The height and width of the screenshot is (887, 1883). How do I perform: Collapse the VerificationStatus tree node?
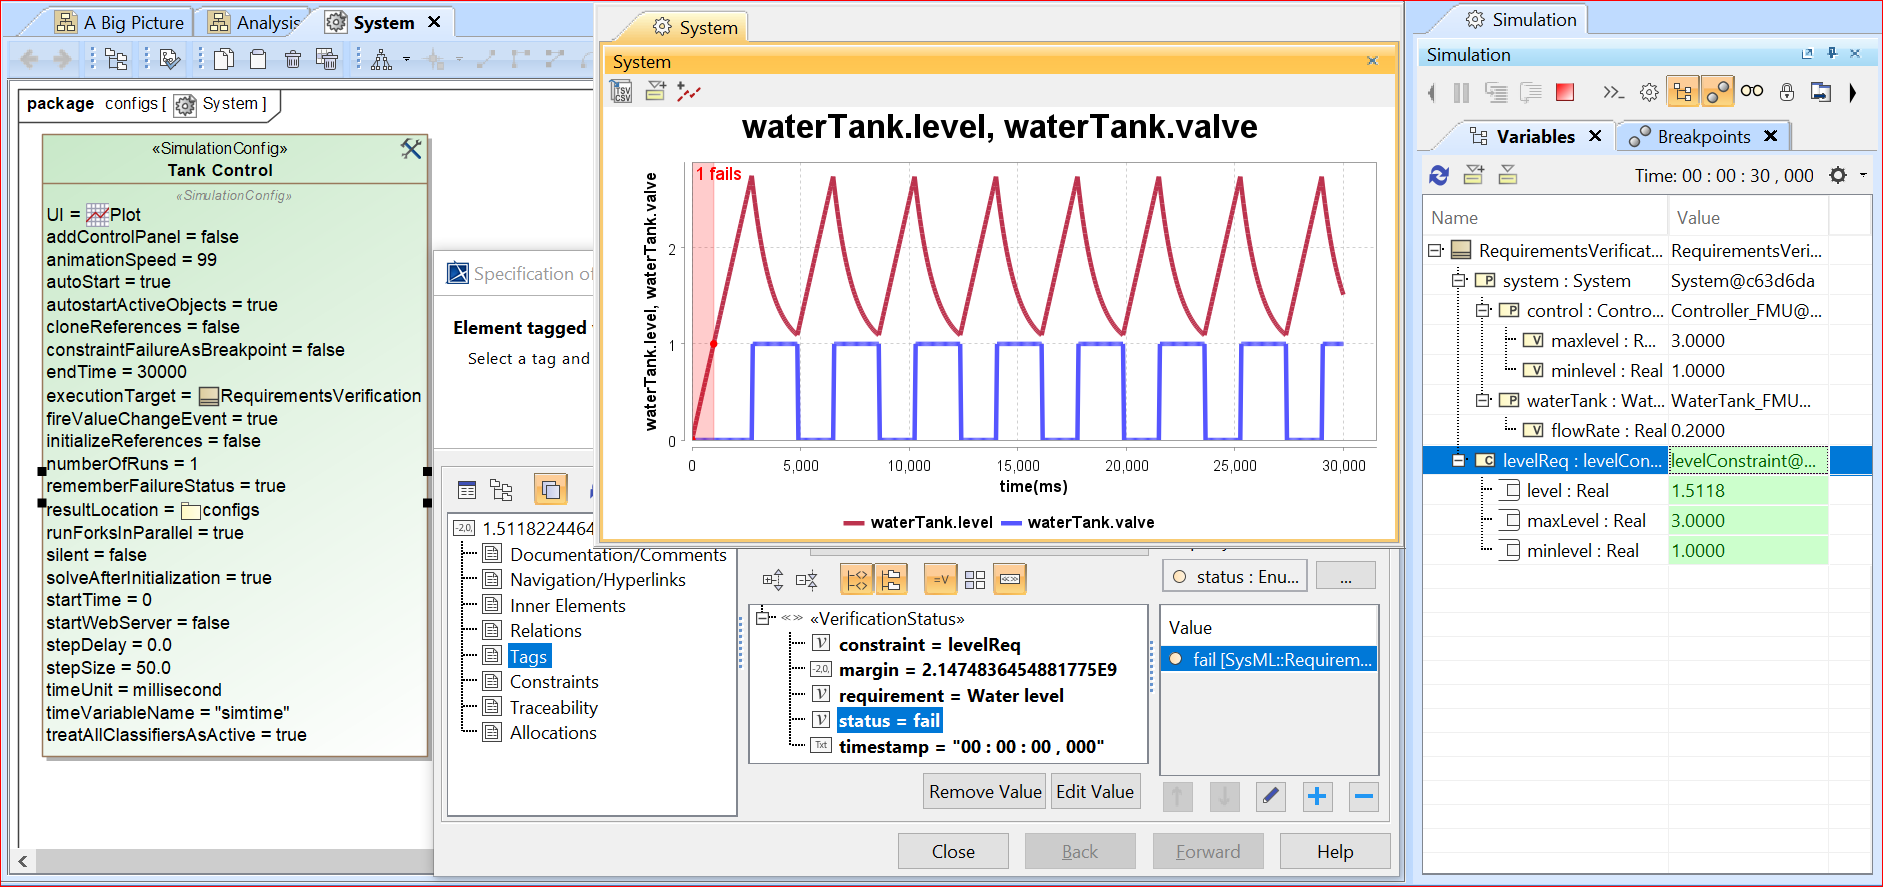point(764,618)
